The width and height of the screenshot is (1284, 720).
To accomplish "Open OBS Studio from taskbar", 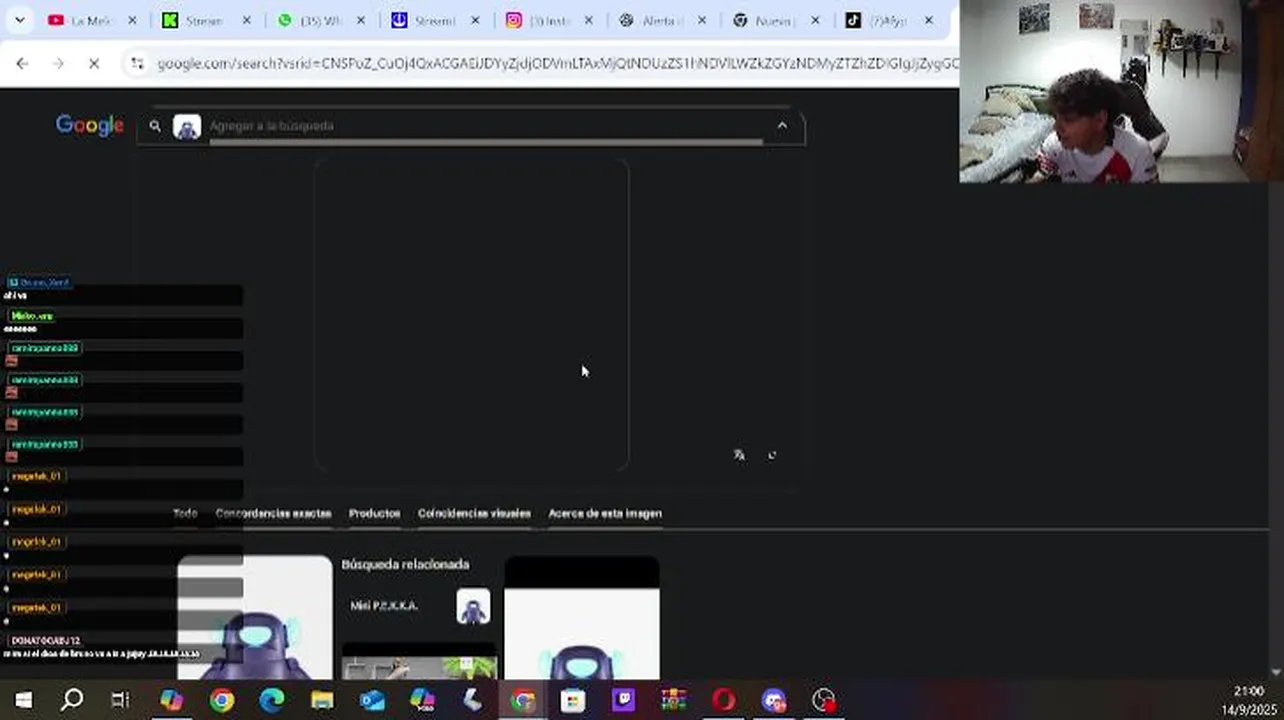I will point(823,700).
